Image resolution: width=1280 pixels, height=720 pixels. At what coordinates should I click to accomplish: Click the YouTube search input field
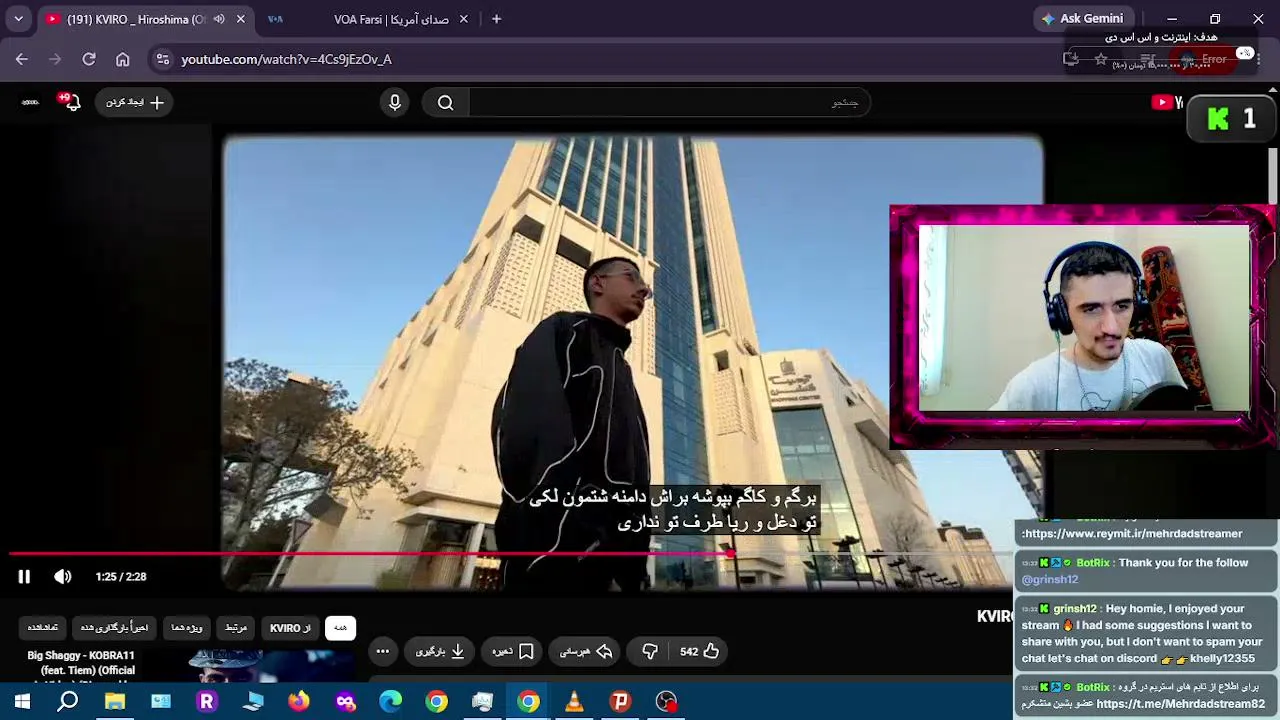click(x=668, y=102)
